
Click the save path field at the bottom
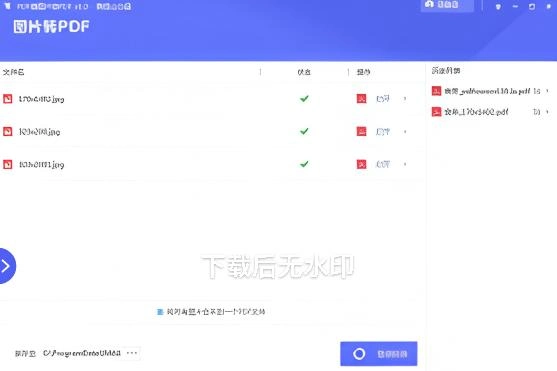82,353
